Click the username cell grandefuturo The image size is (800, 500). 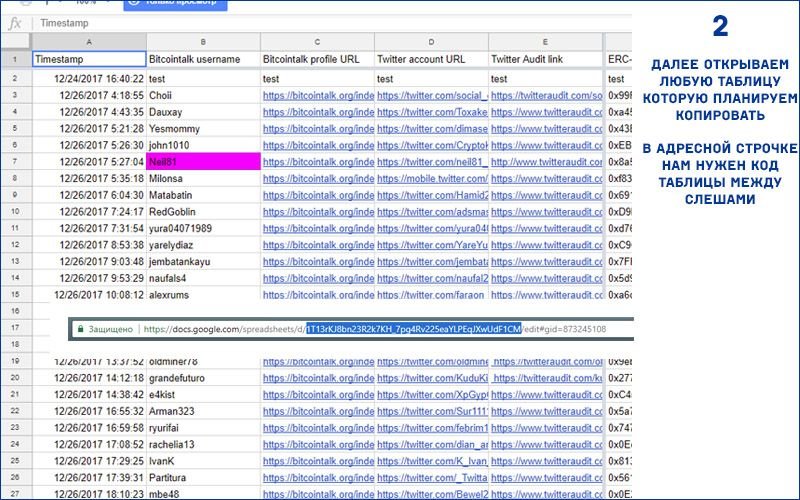click(x=203, y=378)
